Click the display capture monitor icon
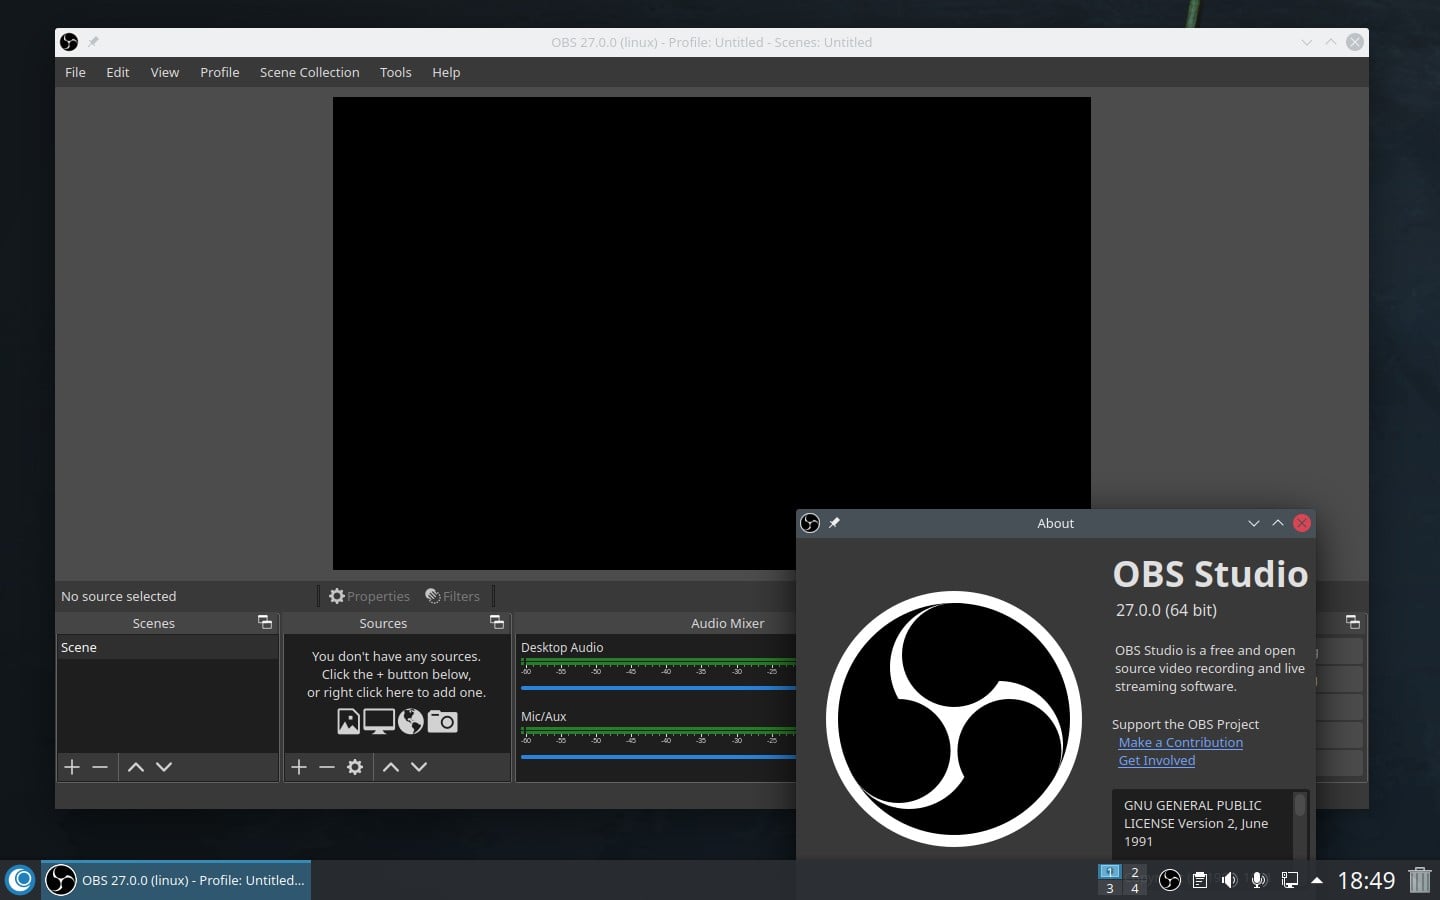Viewport: 1440px width, 900px height. (379, 721)
